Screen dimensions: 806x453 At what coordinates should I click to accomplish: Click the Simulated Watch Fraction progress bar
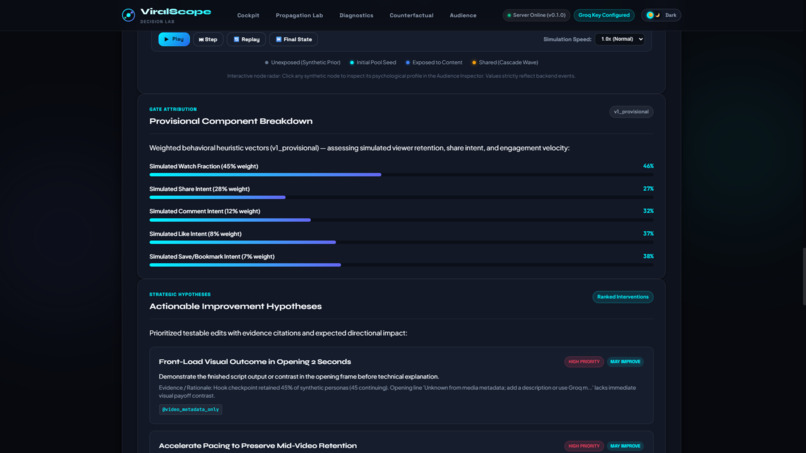pyautogui.click(x=401, y=175)
